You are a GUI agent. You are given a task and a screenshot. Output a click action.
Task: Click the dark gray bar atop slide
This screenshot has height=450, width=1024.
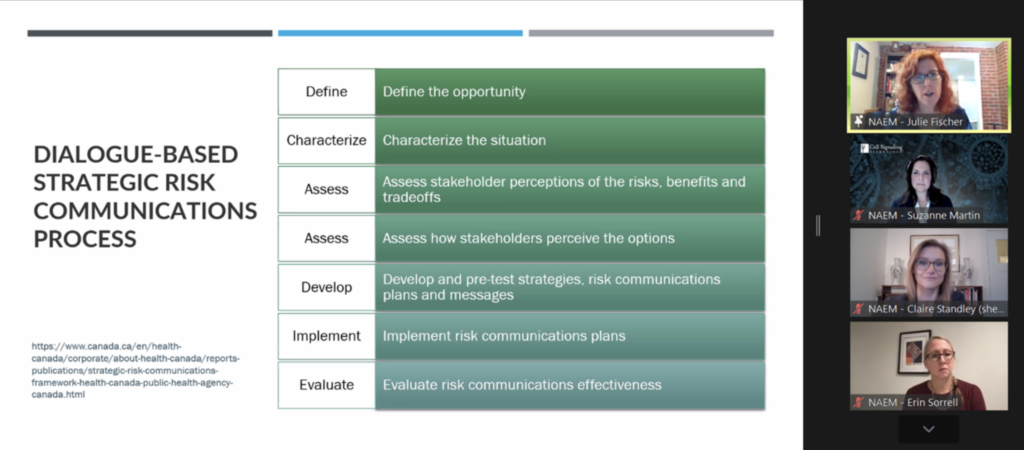(x=150, y=33)
